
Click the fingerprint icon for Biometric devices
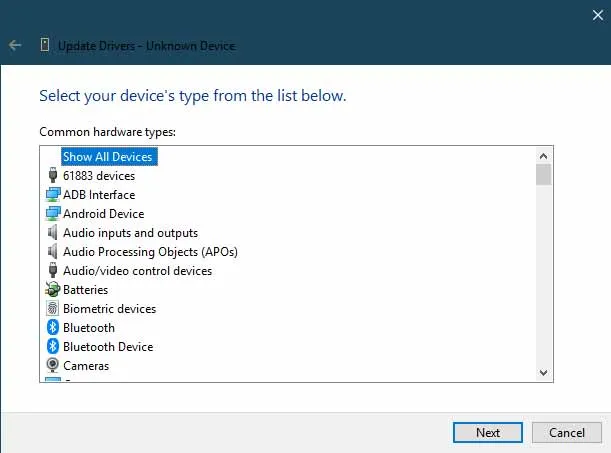53,308
